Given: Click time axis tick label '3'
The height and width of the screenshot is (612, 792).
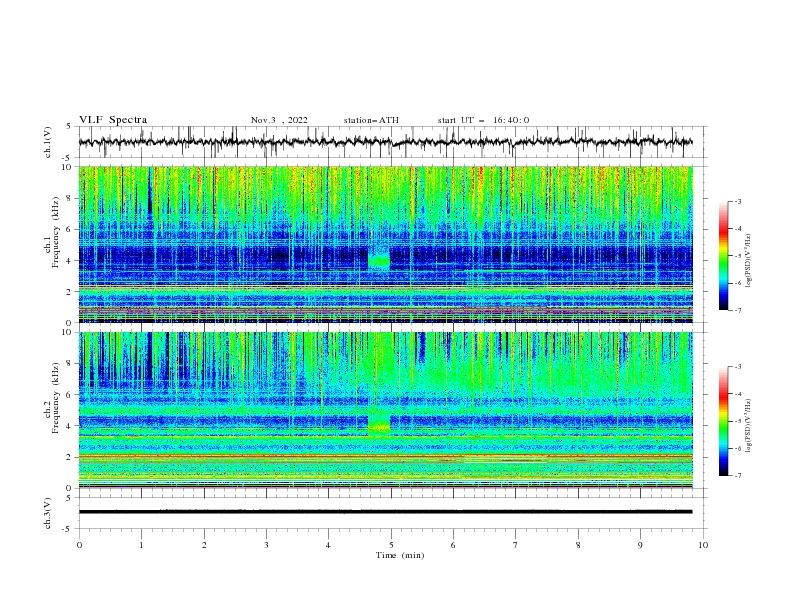Looking at the screenshot, I should pos(266,545).
